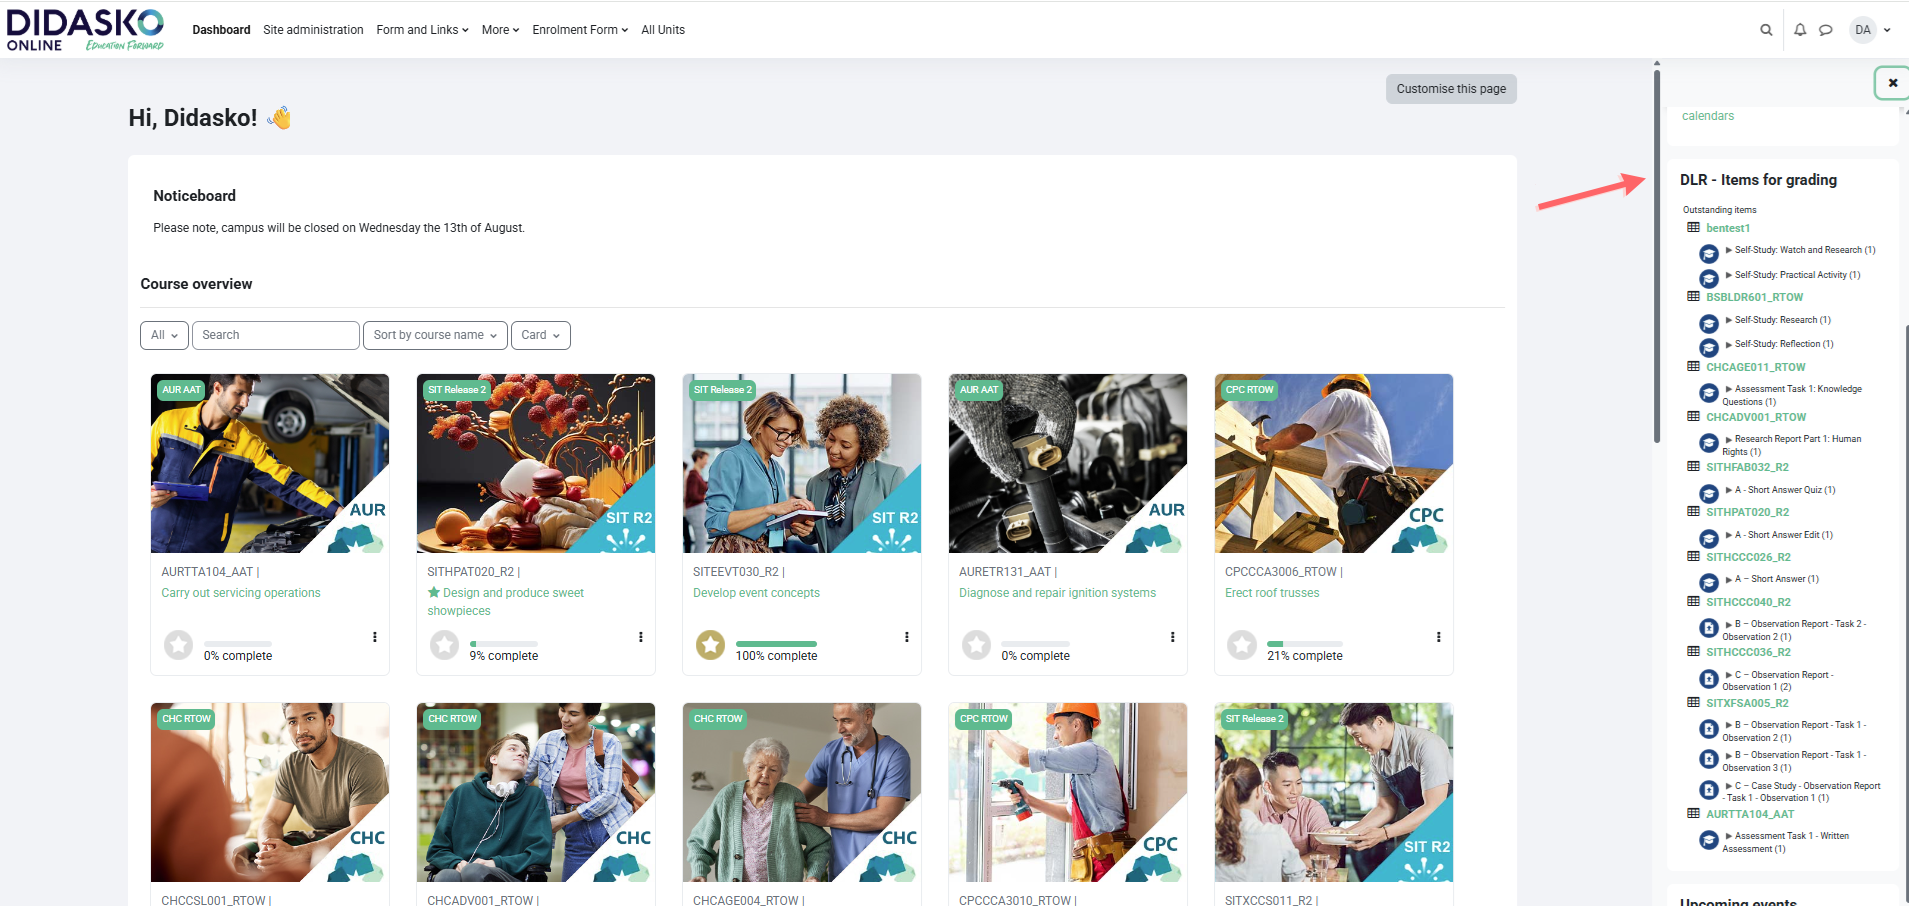
Task: Toggle favourite star on SITEEVT030_R2 card
Action: coord(710,645)
